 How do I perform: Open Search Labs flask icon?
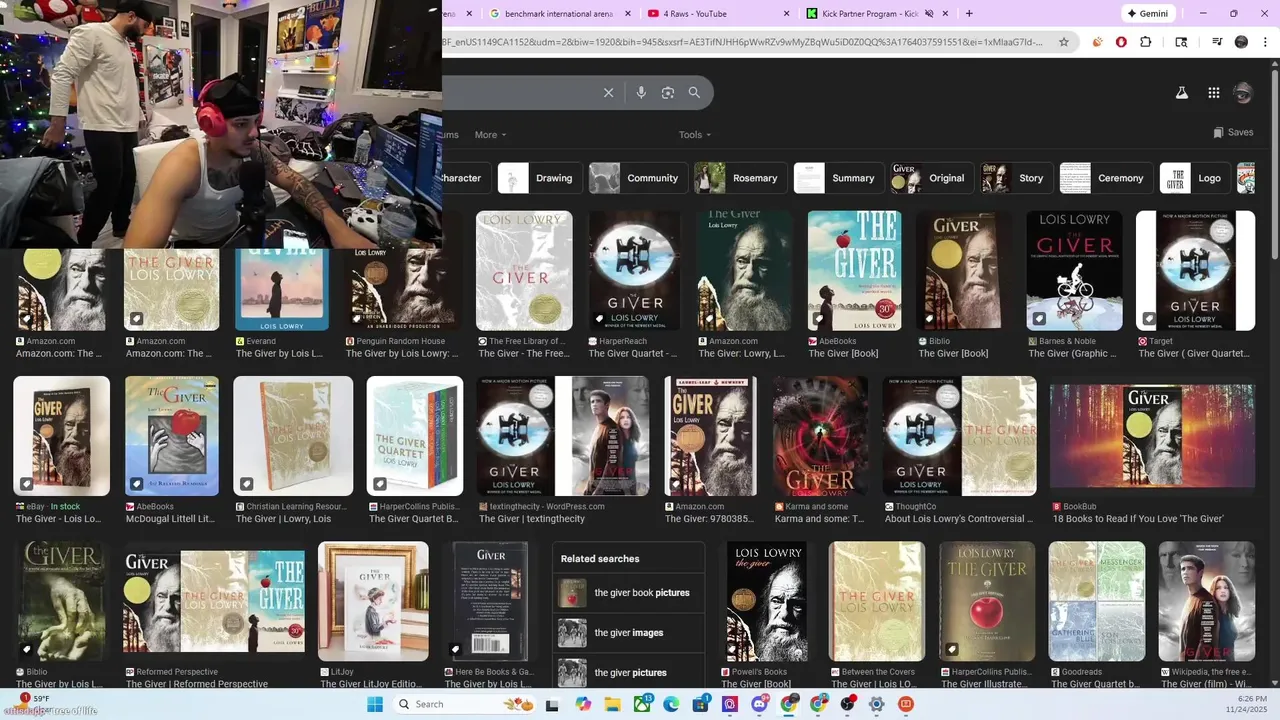pyautogui.click(x=1181, y=93)
